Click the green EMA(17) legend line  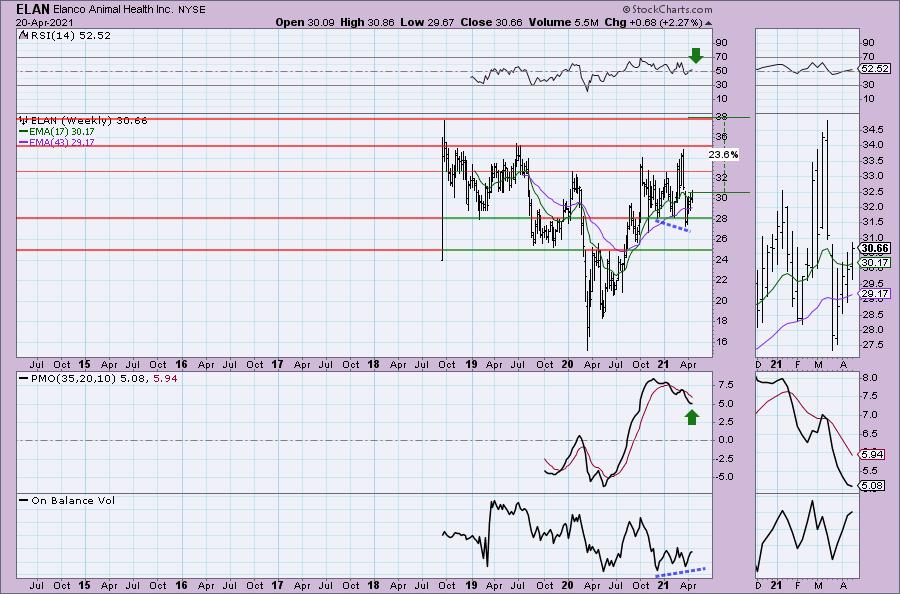tap(24, 131)
